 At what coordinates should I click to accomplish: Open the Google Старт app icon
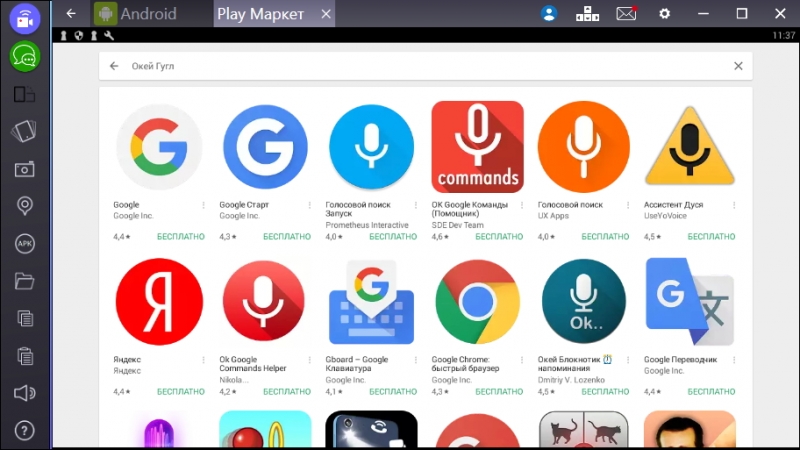point(265,147)
